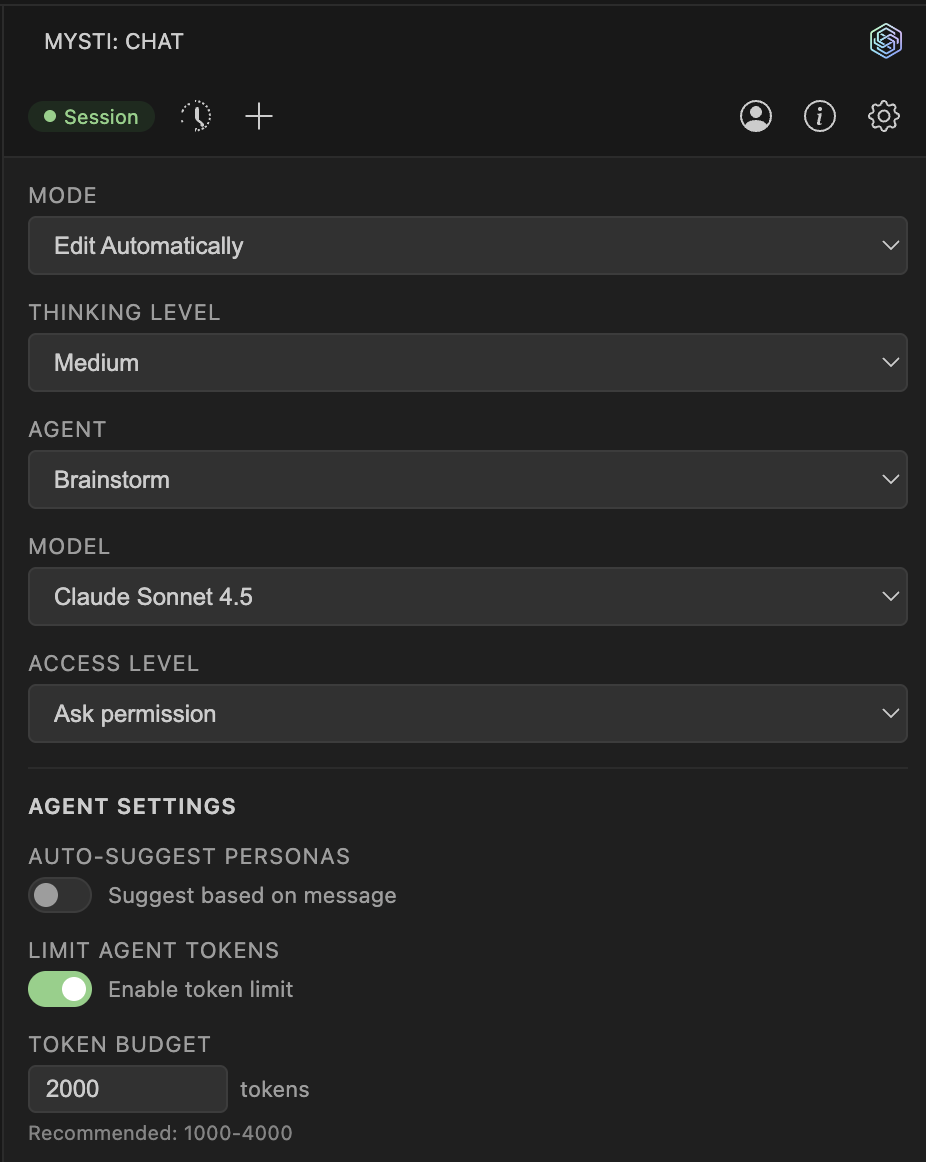Open the Mode dropdown set to Edit Automatically

click(x=468, y=245)
